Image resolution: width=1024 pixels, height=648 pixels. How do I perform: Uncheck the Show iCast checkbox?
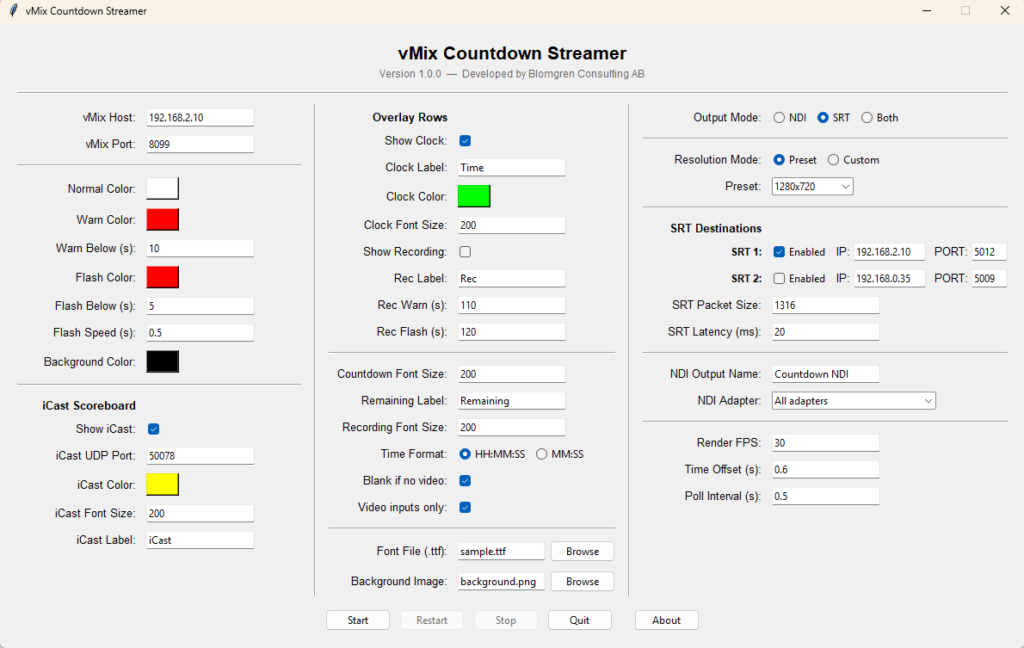(154, 429)
